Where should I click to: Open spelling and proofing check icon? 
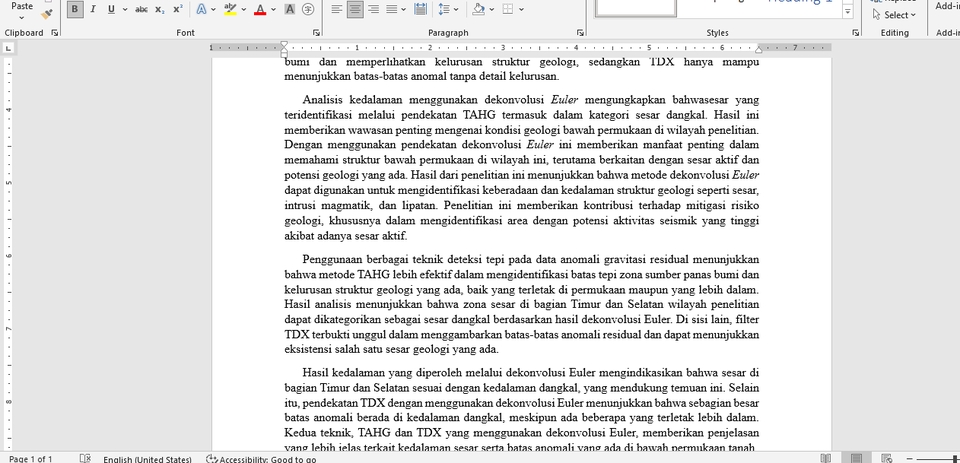(x=85, y=459)
